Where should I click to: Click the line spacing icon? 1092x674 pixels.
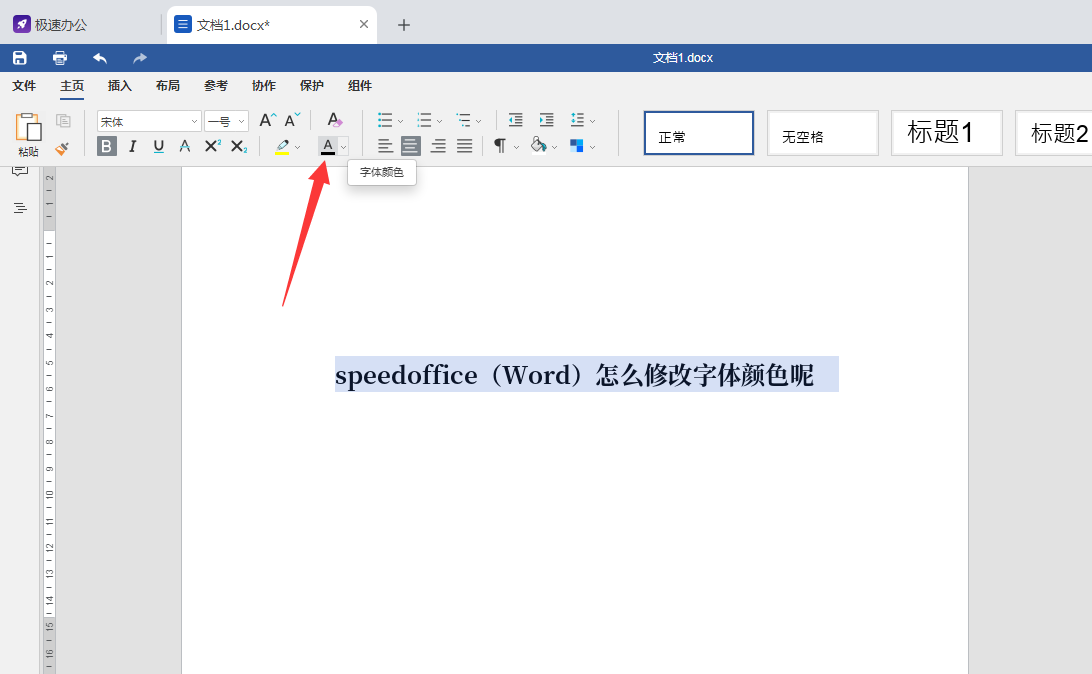tap(577, 120)
